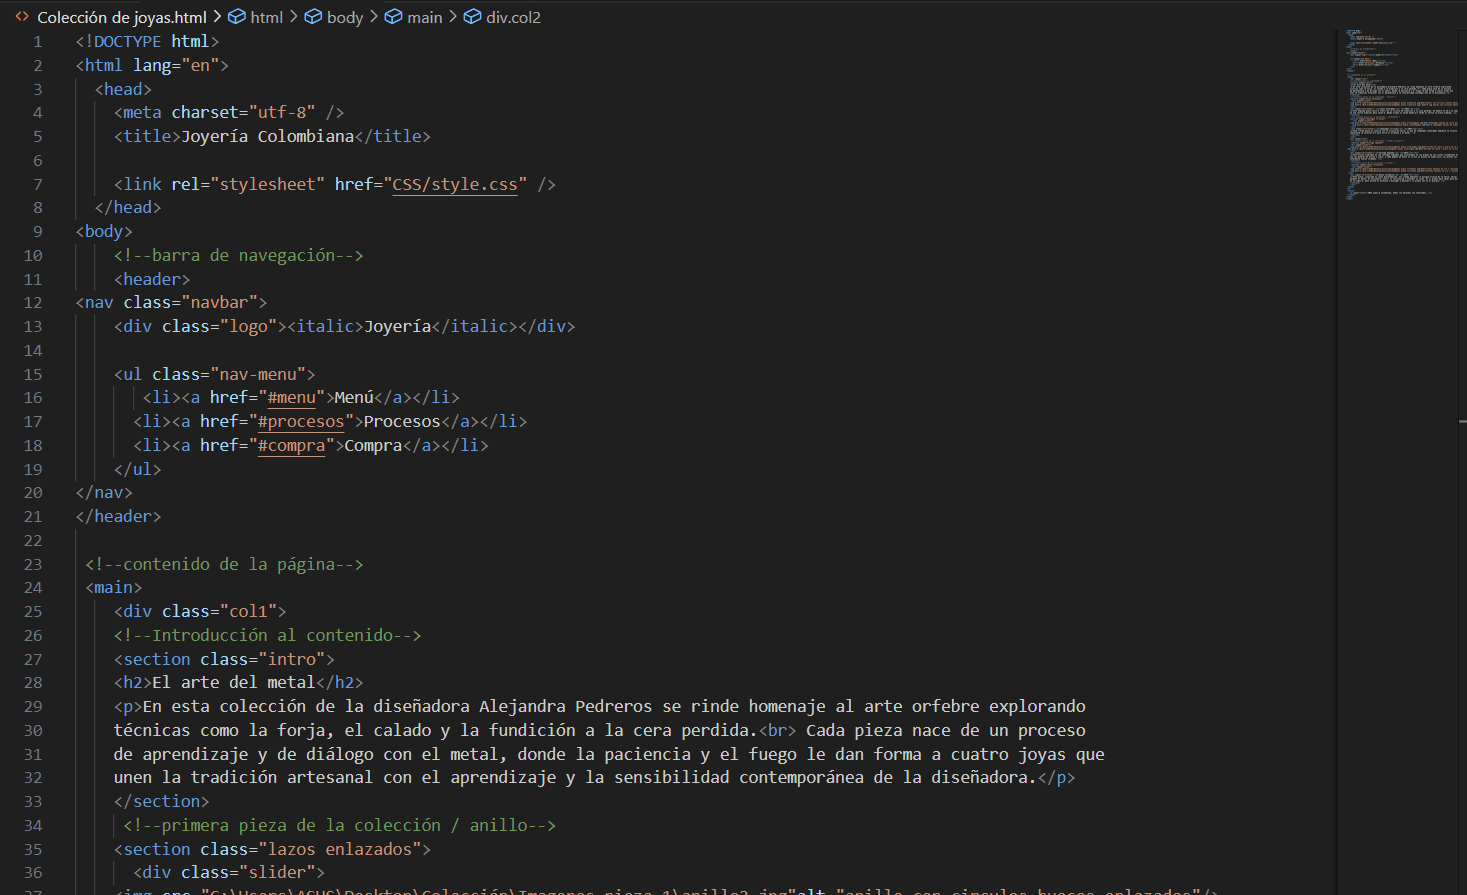
Task: Click the comment "<!--contenido de la página-->"
Action: (x=224, y=564)
